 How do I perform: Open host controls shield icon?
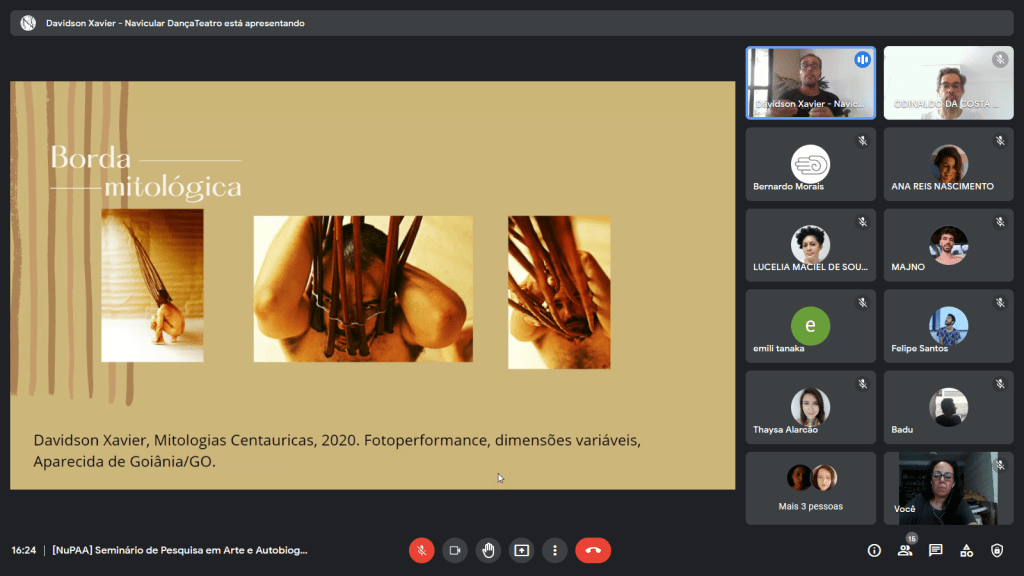(x=997, y=550)
